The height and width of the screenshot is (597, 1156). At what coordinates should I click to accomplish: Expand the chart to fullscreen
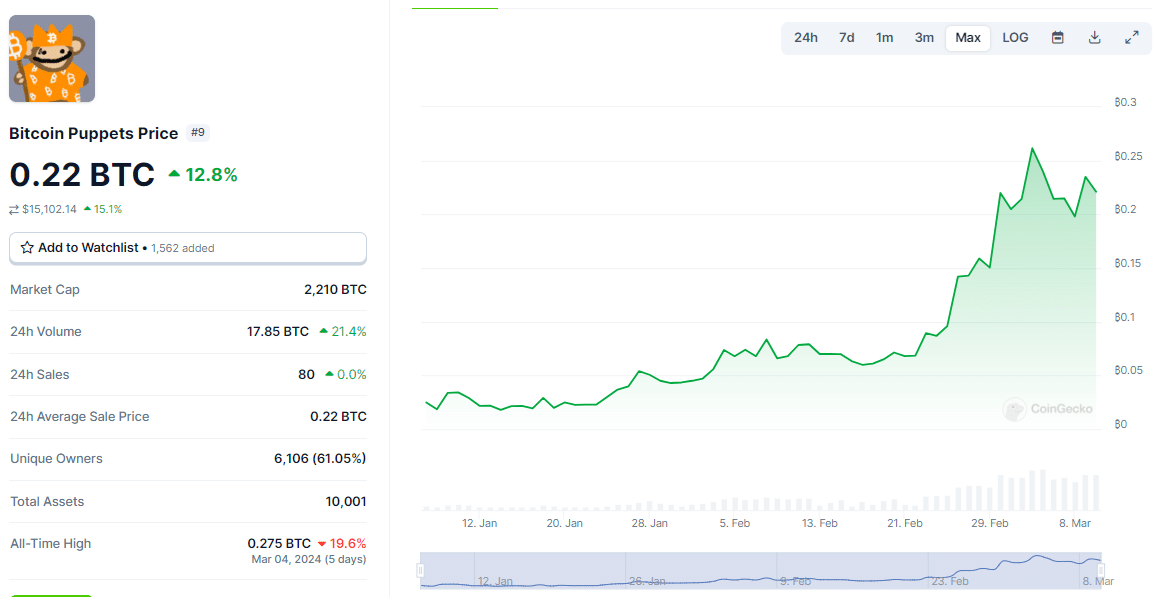1132,38
